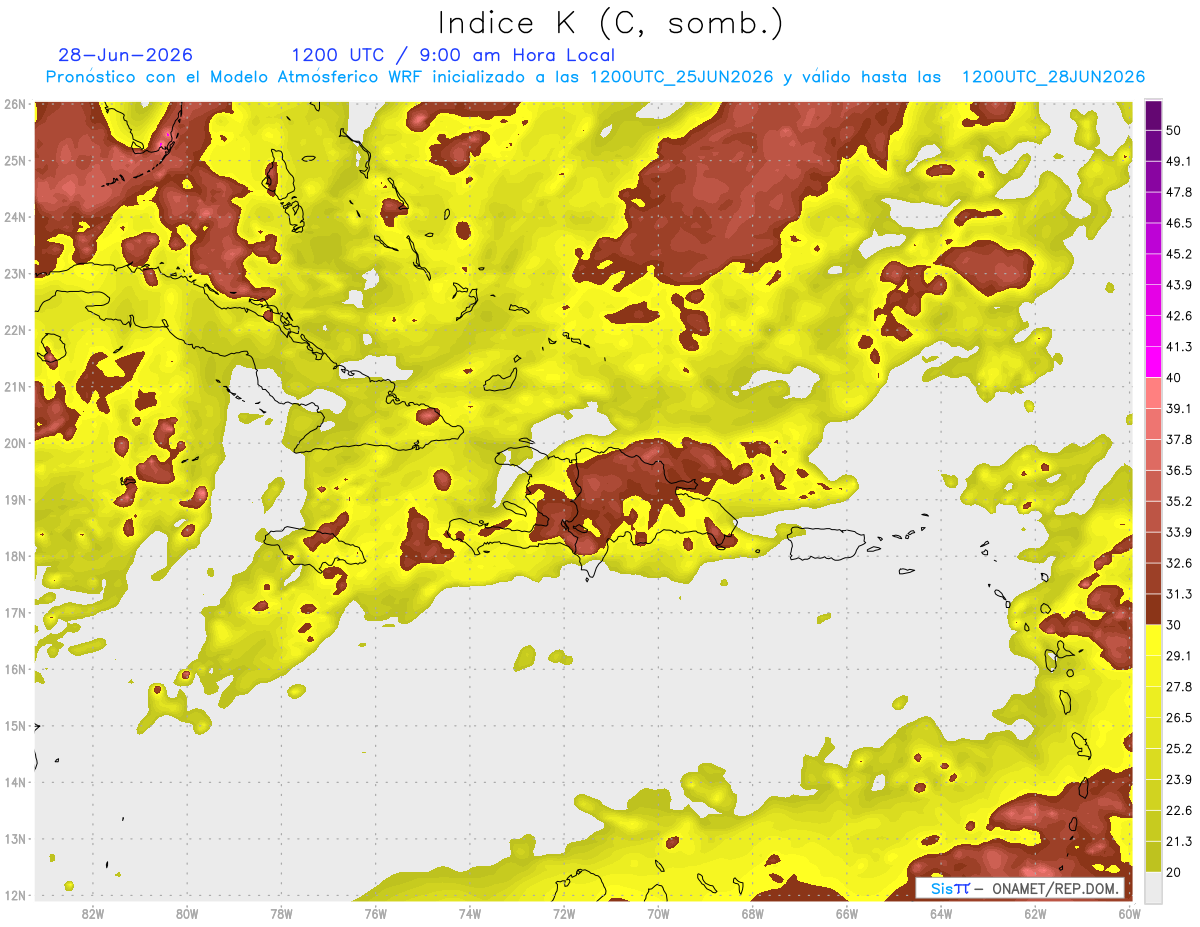Click the '22N' latitude label

tap(15, 330)
